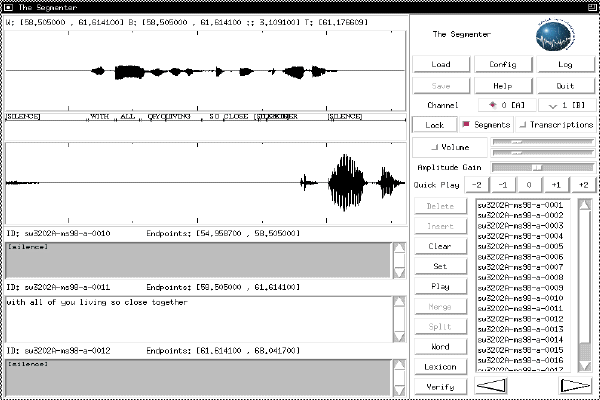Open the Lexicon
This screenshot has height=400, width=600.
[x=440, y=367]
